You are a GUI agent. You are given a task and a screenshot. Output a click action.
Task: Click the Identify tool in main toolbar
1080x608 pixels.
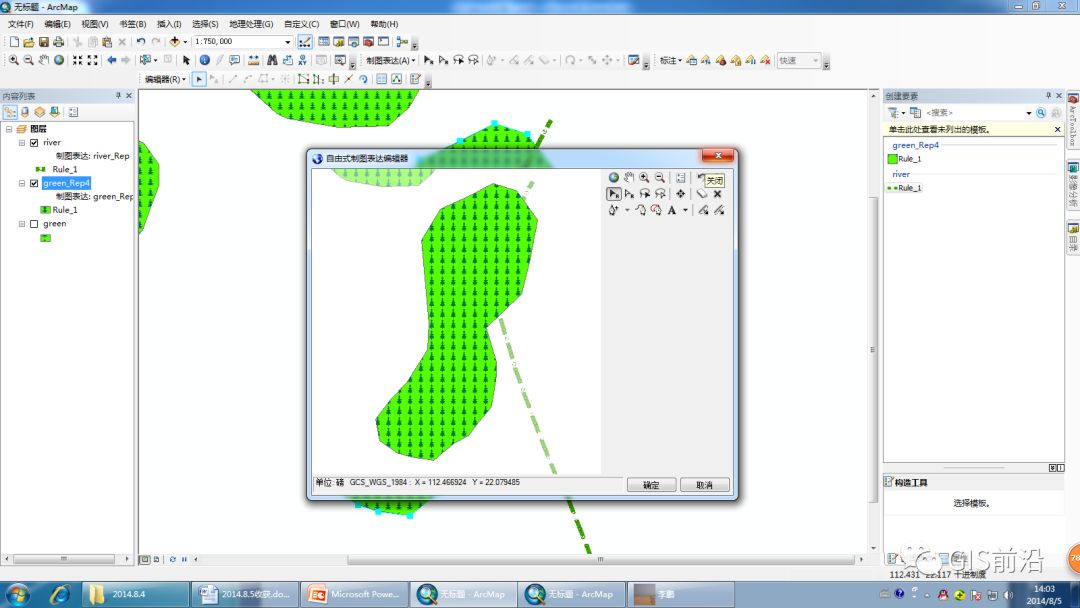[205, 60]
